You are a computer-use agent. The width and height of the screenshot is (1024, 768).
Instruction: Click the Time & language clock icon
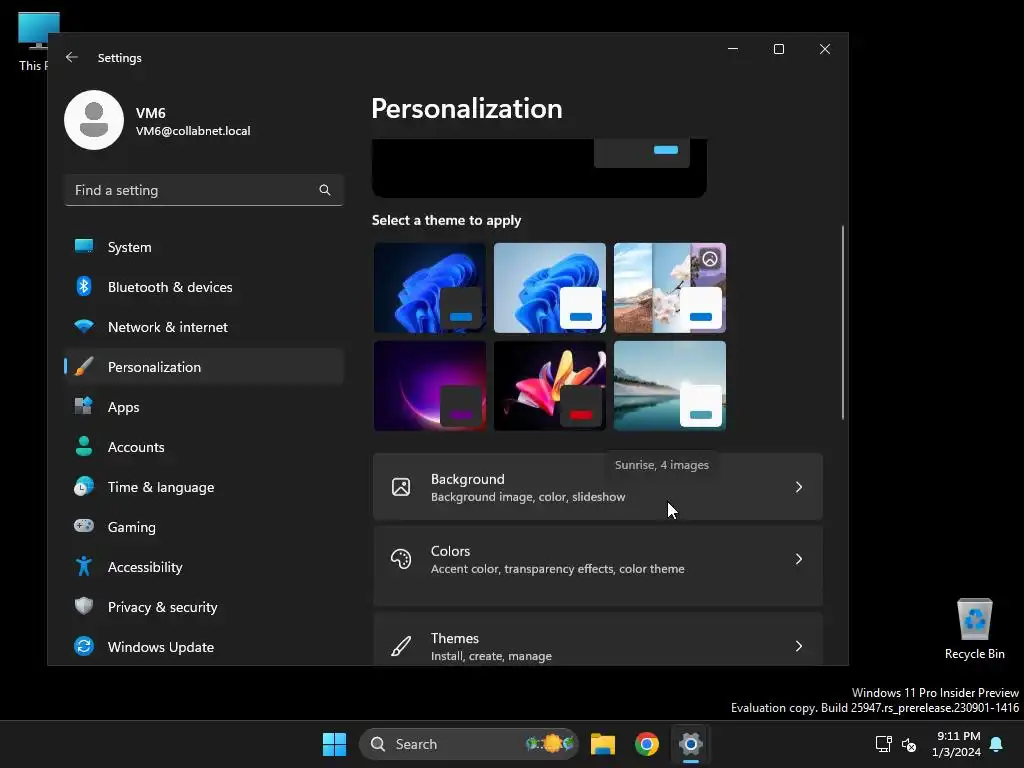click(x=84, y=487)
